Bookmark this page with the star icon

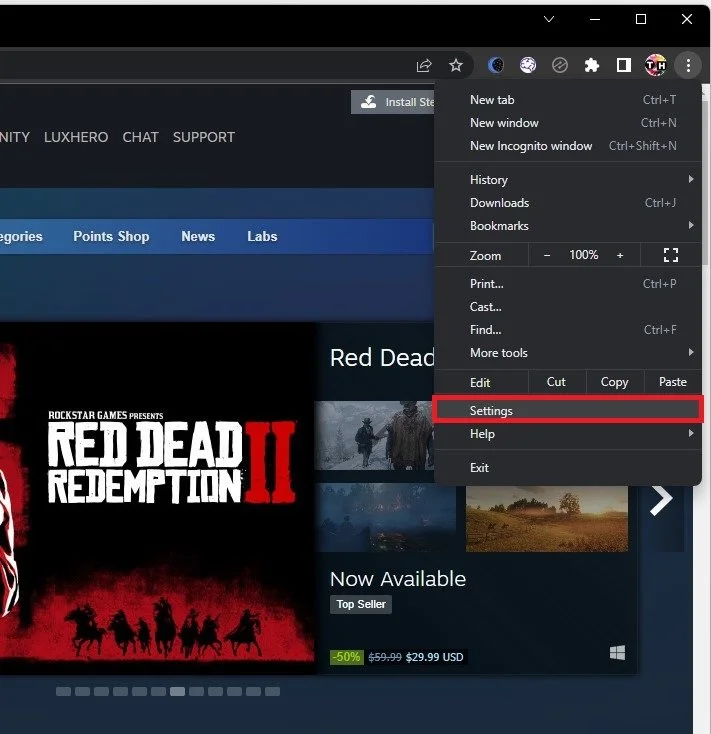click(455, 65)
